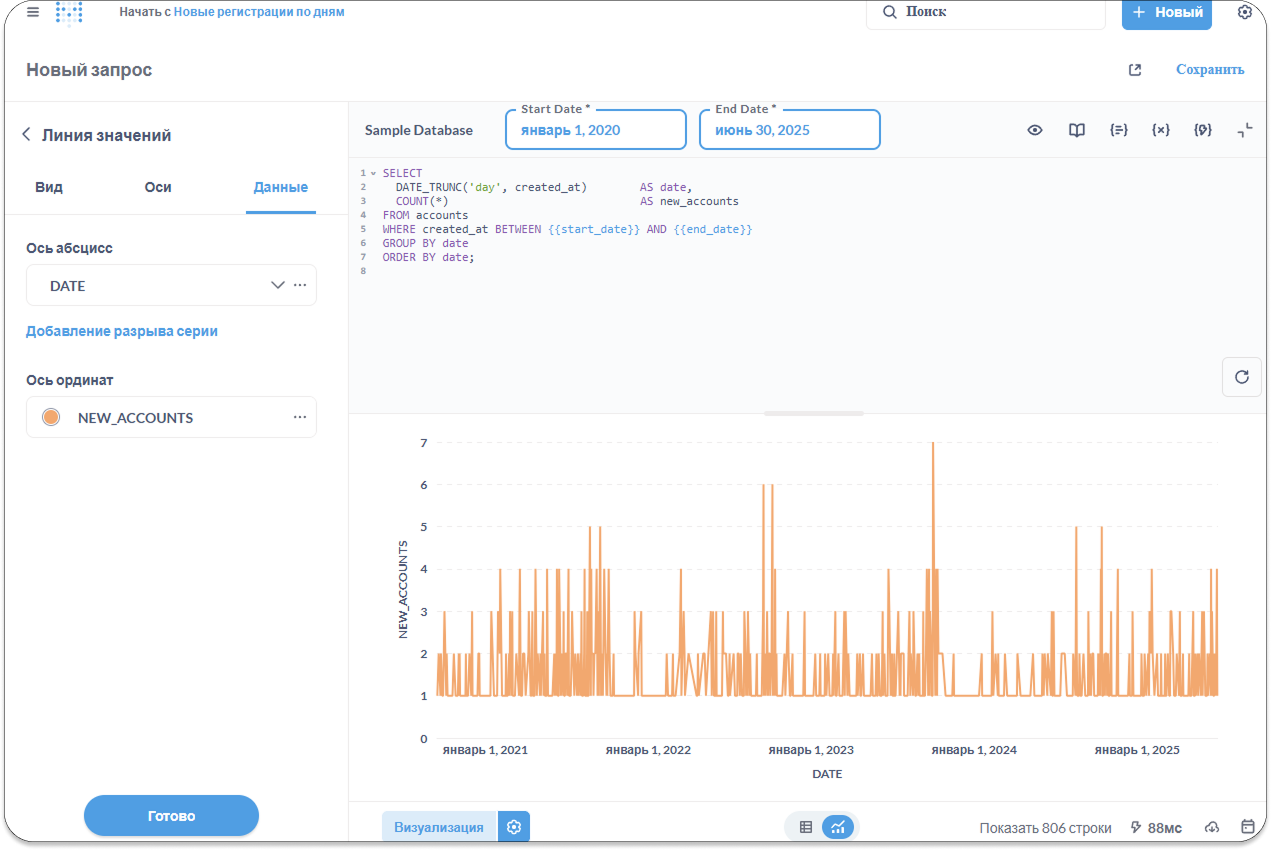Click the Сохранить link
The width and height of the screenshot is (1271, 850).
pos(1210,70)
